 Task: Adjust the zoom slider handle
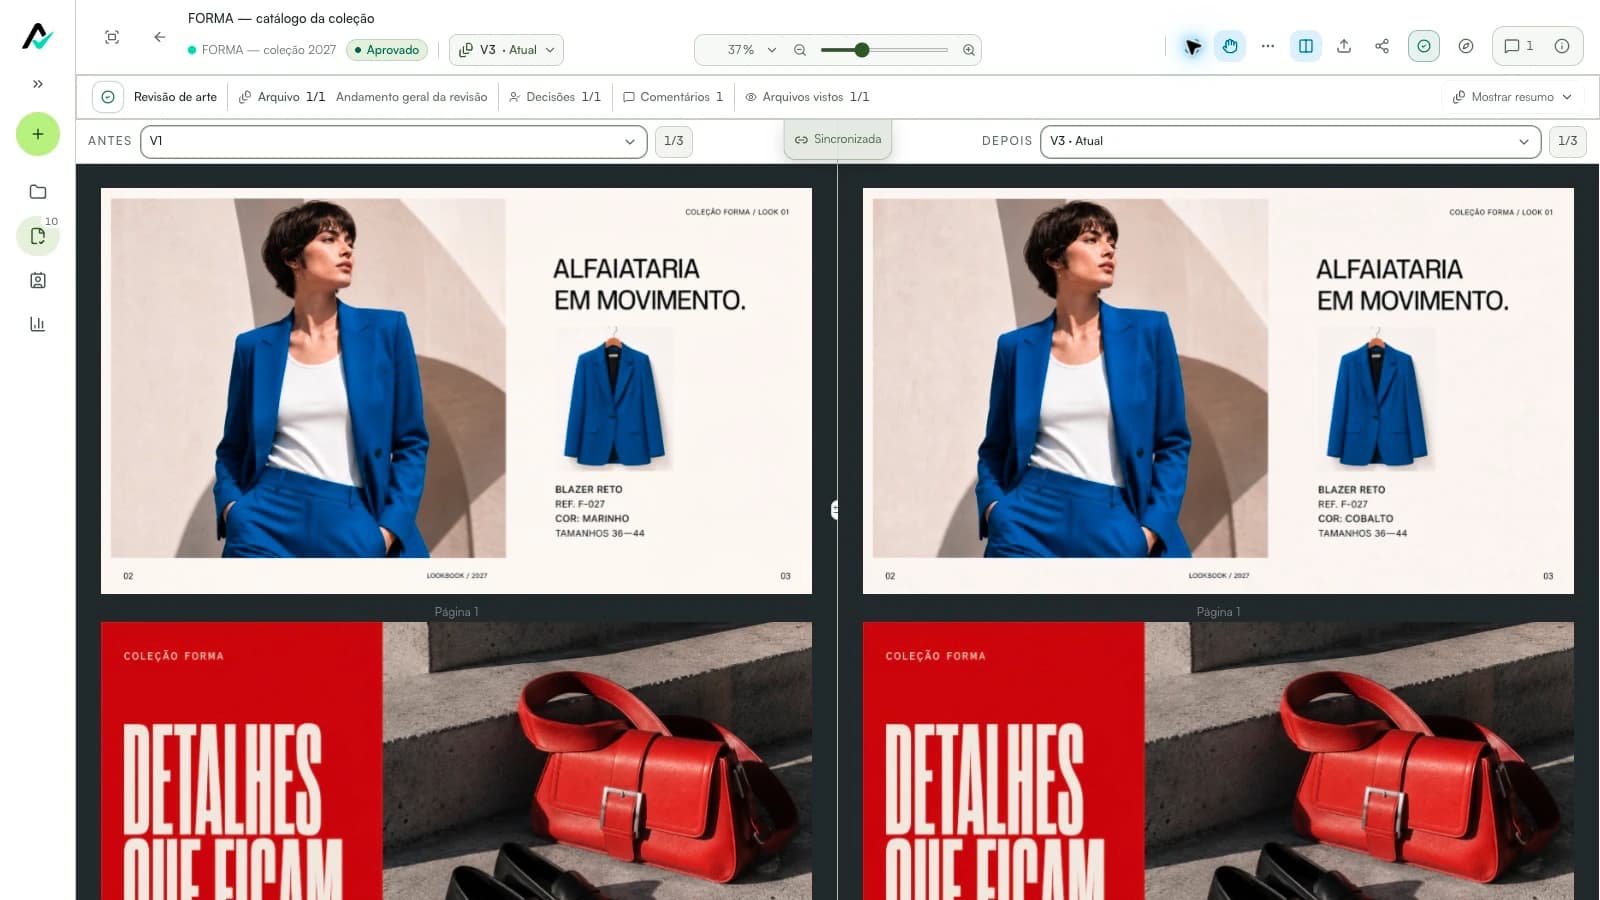click(862, 50)
